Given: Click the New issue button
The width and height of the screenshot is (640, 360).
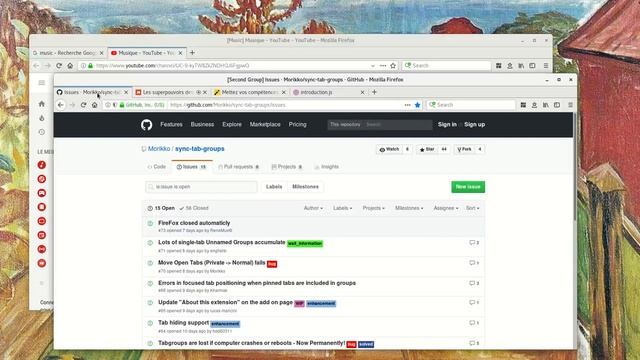Looking at the screenshot, I should [x=468, y=187].
